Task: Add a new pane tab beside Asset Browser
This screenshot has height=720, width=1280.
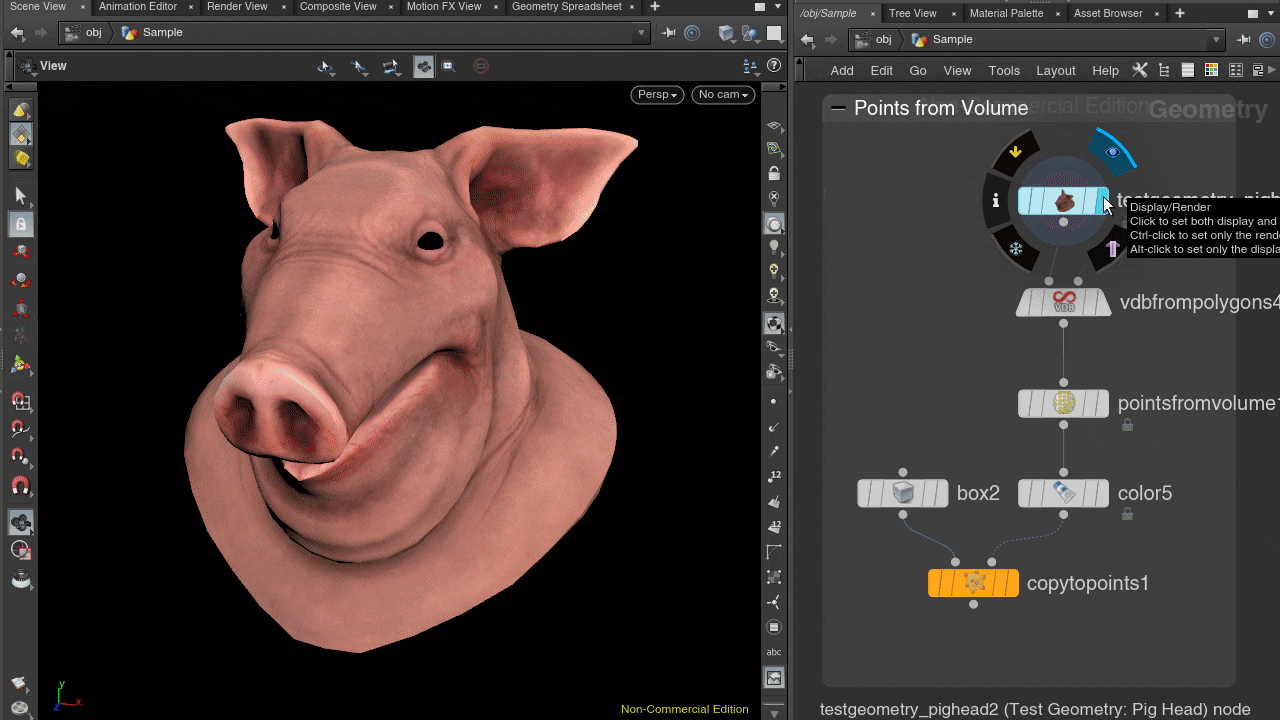Action: point(1180,13)
